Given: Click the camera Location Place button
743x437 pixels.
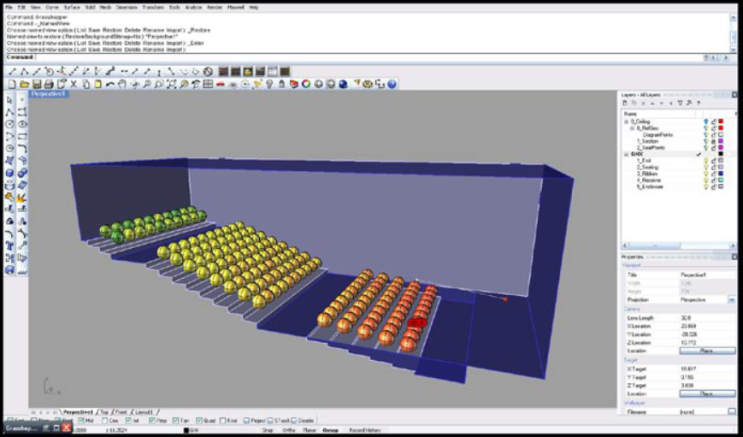Looking at the screenshot, I should click(707, 351).
